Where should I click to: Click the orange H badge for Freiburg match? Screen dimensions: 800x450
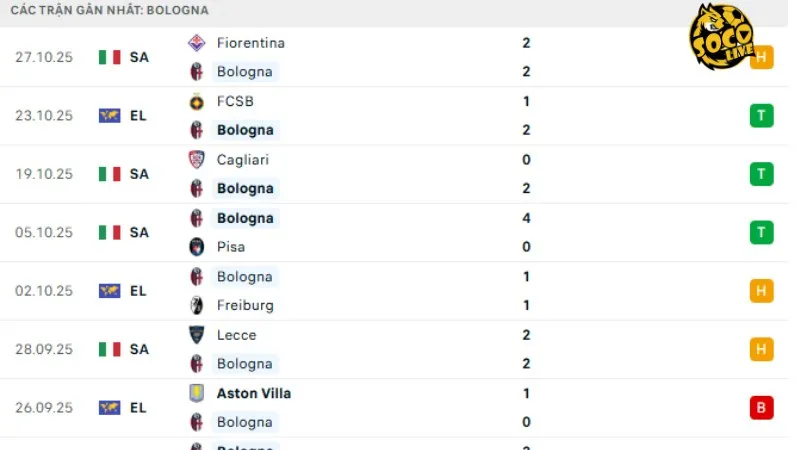pyautogui.click(x=761, y=291)
